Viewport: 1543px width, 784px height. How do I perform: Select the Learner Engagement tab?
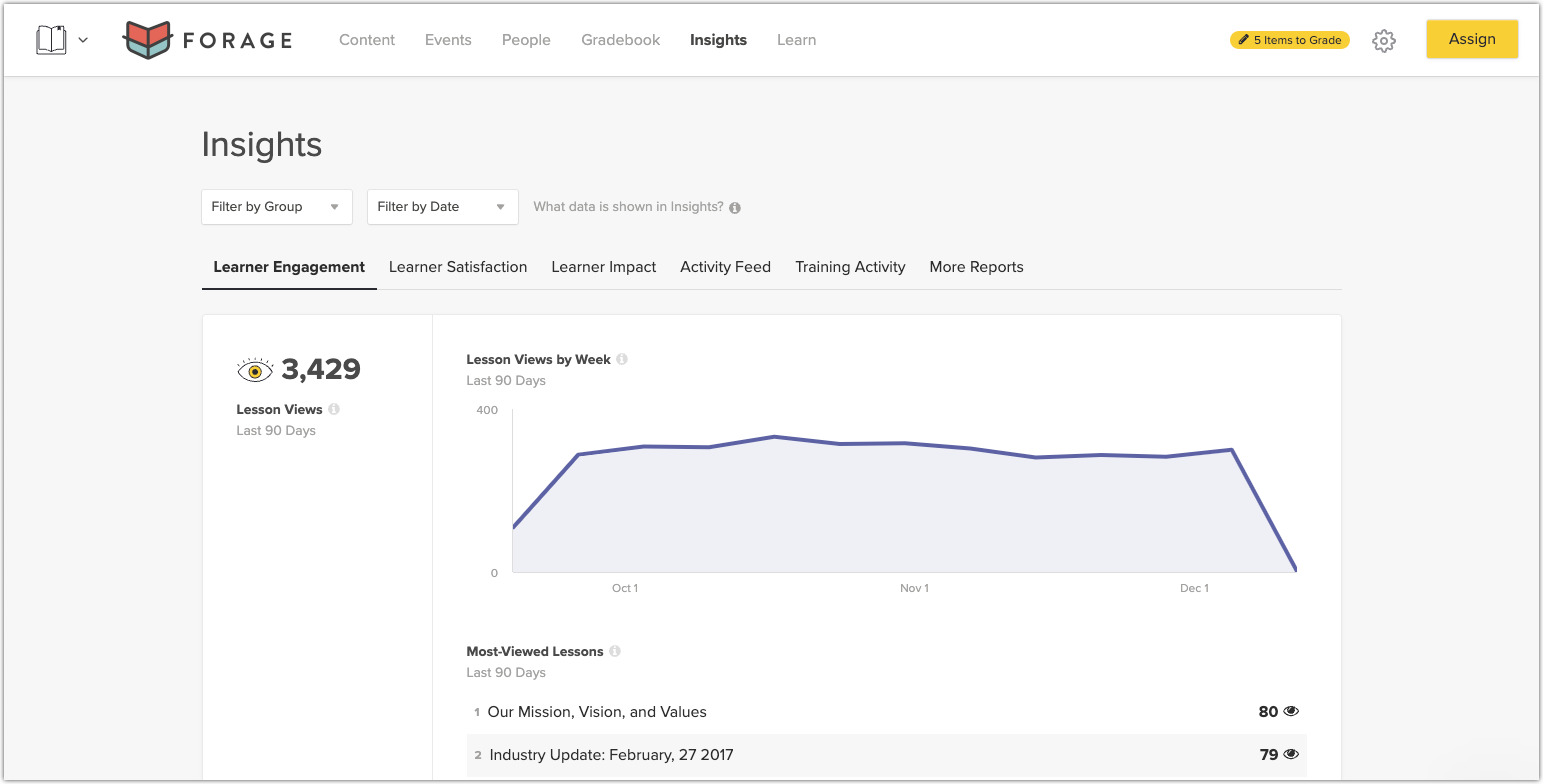click(x=289, y=267)
